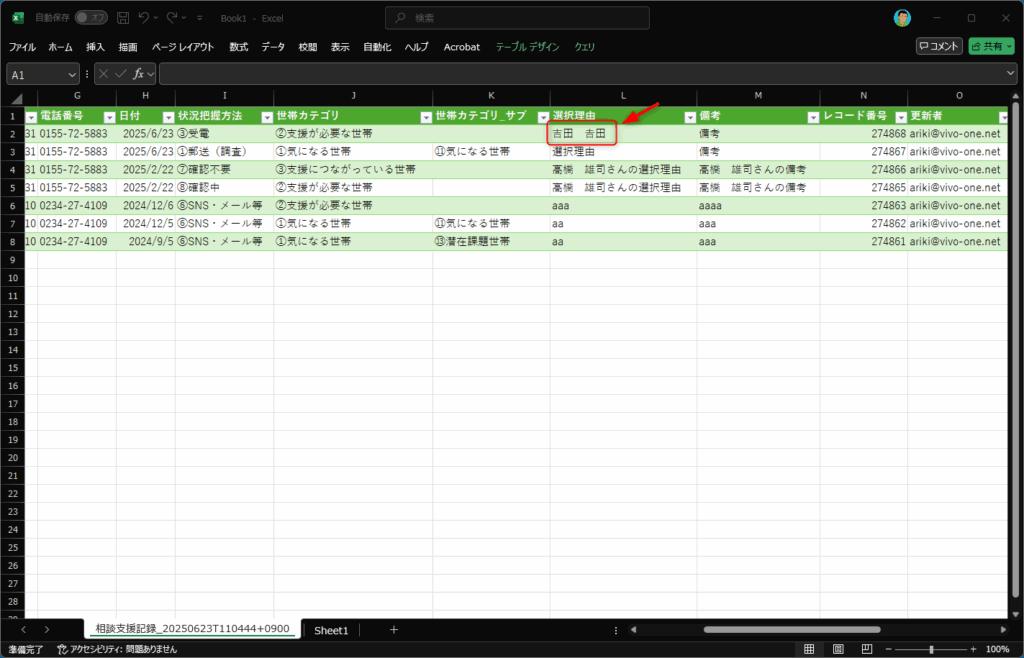Expand the formula bar chevron
Screen dimensions: 1024x658
point(1011,74)
